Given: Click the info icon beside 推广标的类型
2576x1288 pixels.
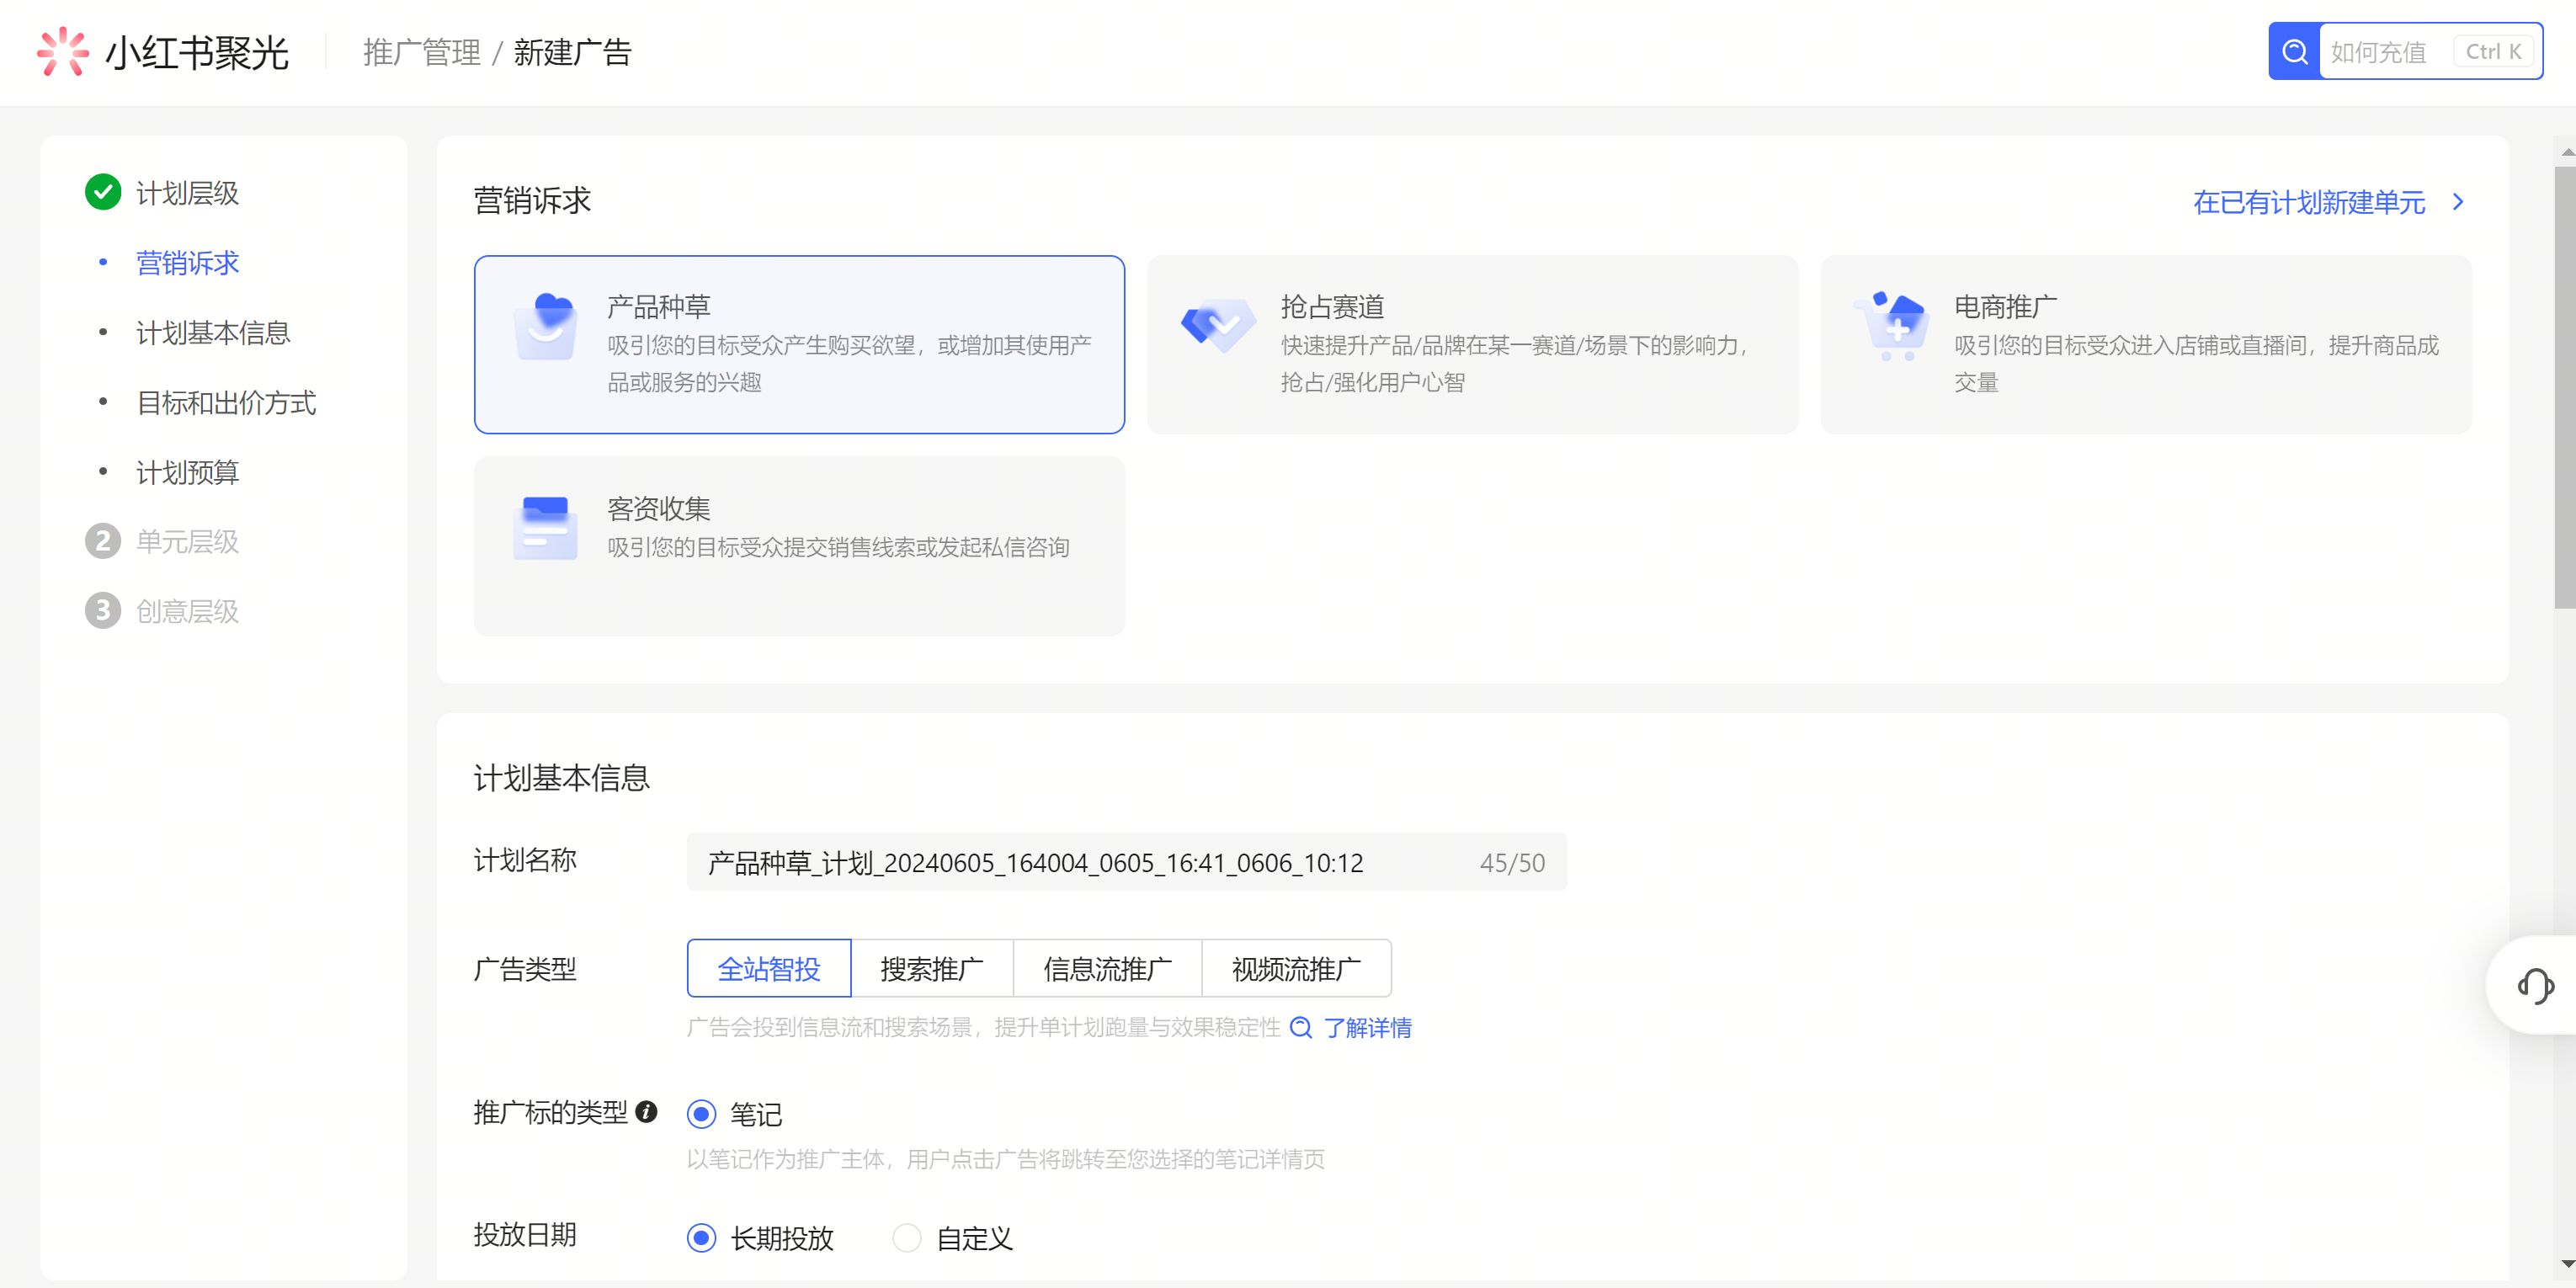Looking at the screenshot, I should click(647, 1111).
